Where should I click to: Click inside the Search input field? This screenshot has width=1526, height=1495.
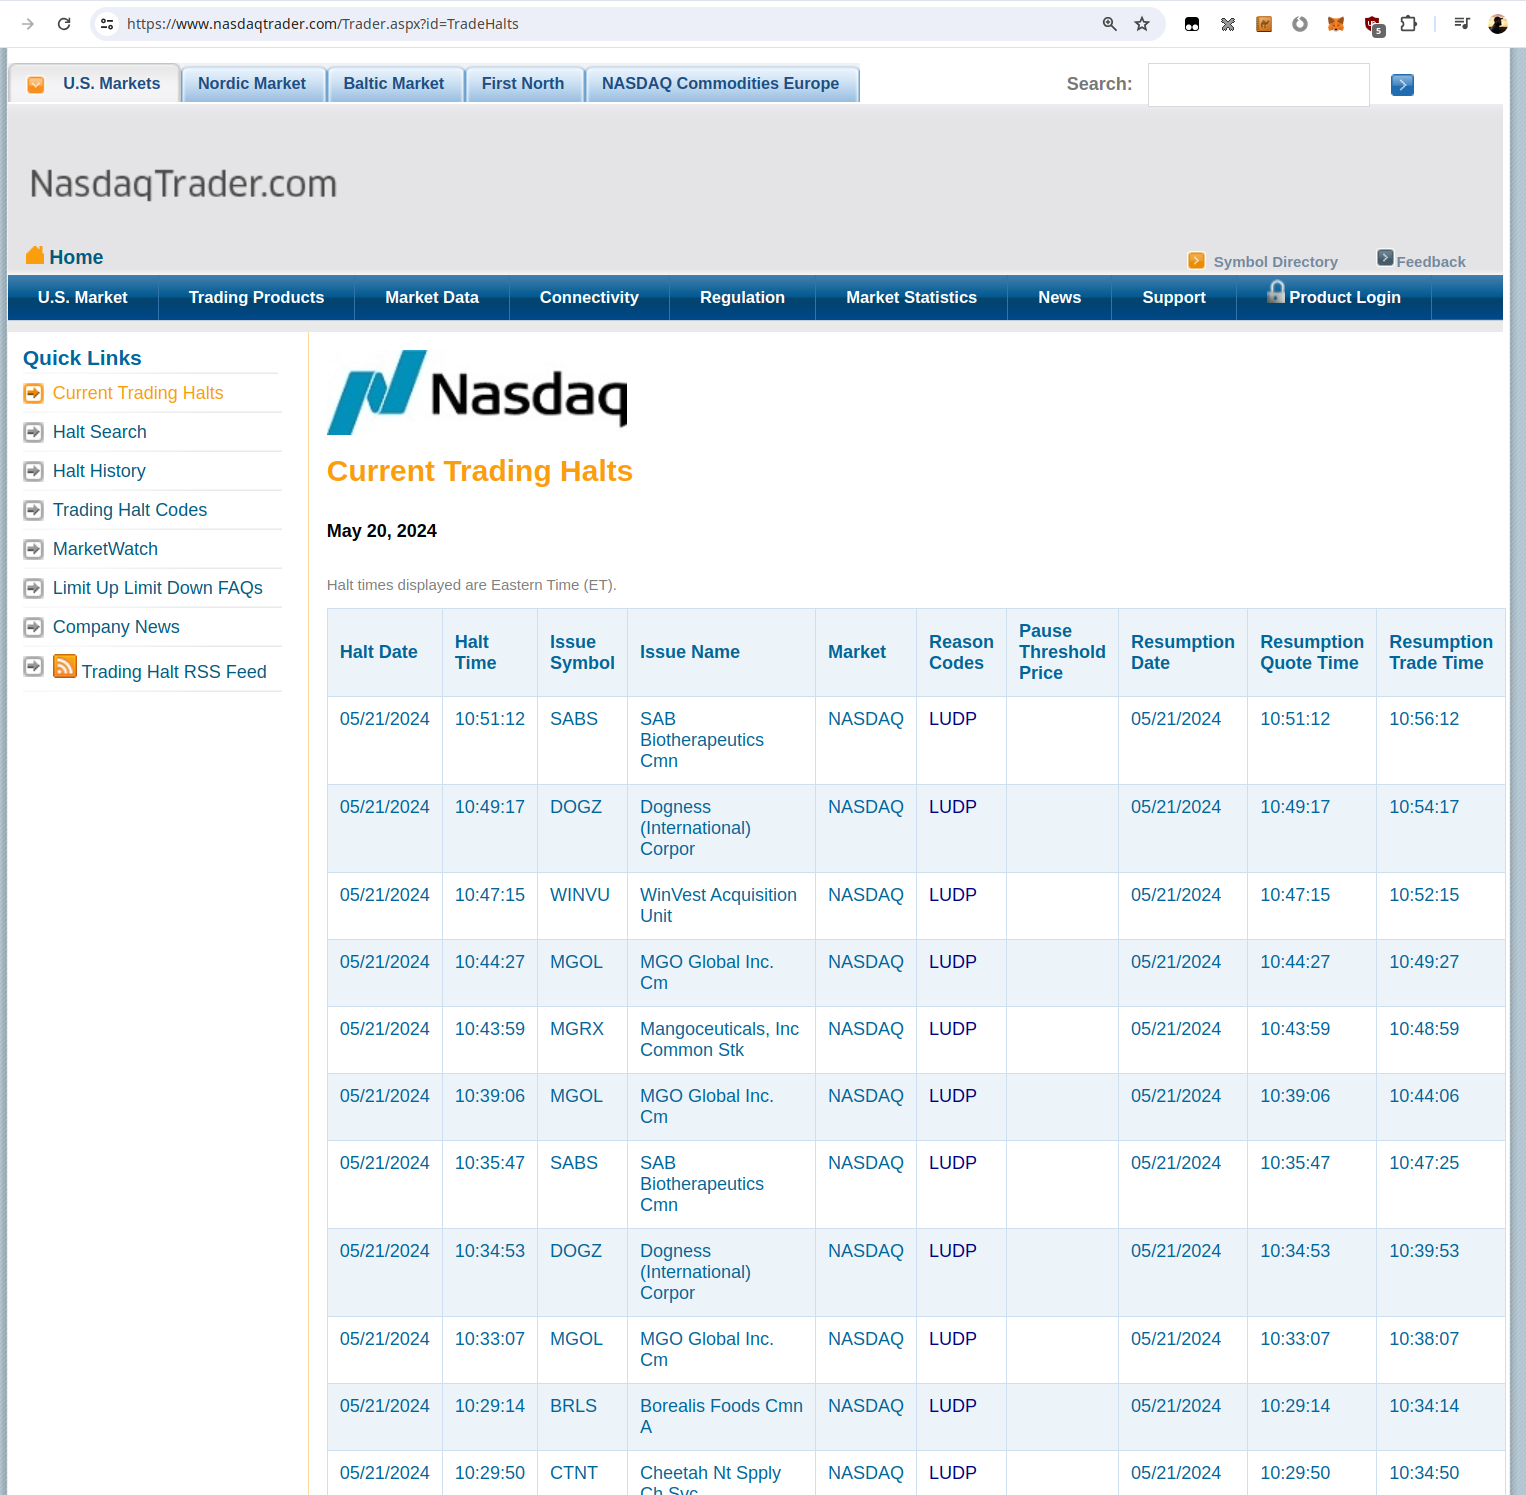[x=1258, y=85]
